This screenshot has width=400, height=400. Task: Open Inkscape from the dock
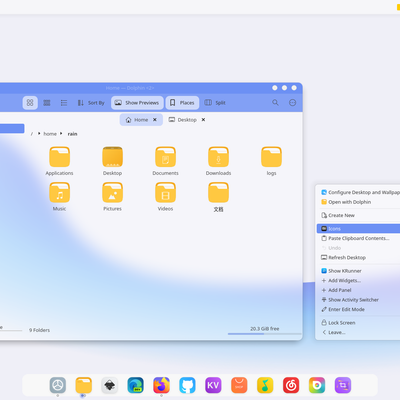click(x=109, y=385)
